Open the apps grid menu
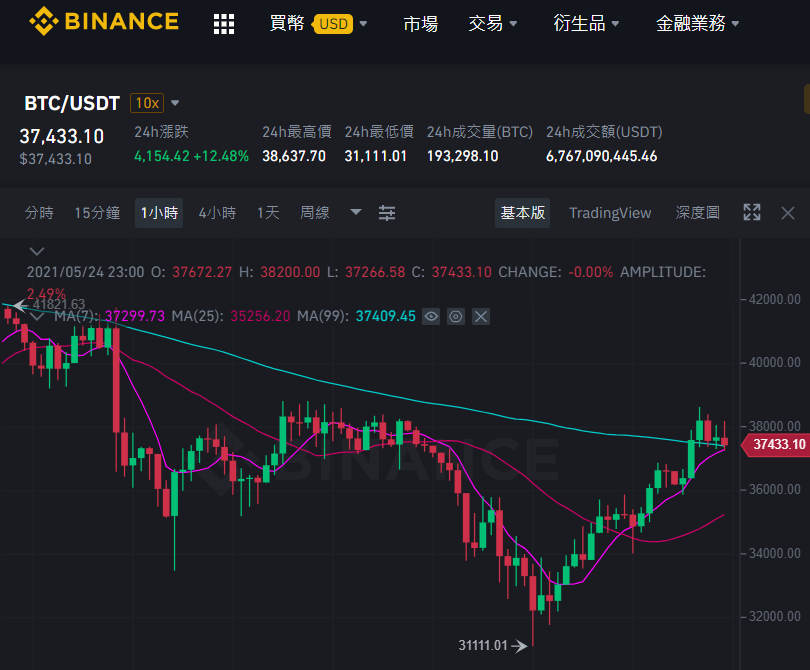 tap(224, 24)
